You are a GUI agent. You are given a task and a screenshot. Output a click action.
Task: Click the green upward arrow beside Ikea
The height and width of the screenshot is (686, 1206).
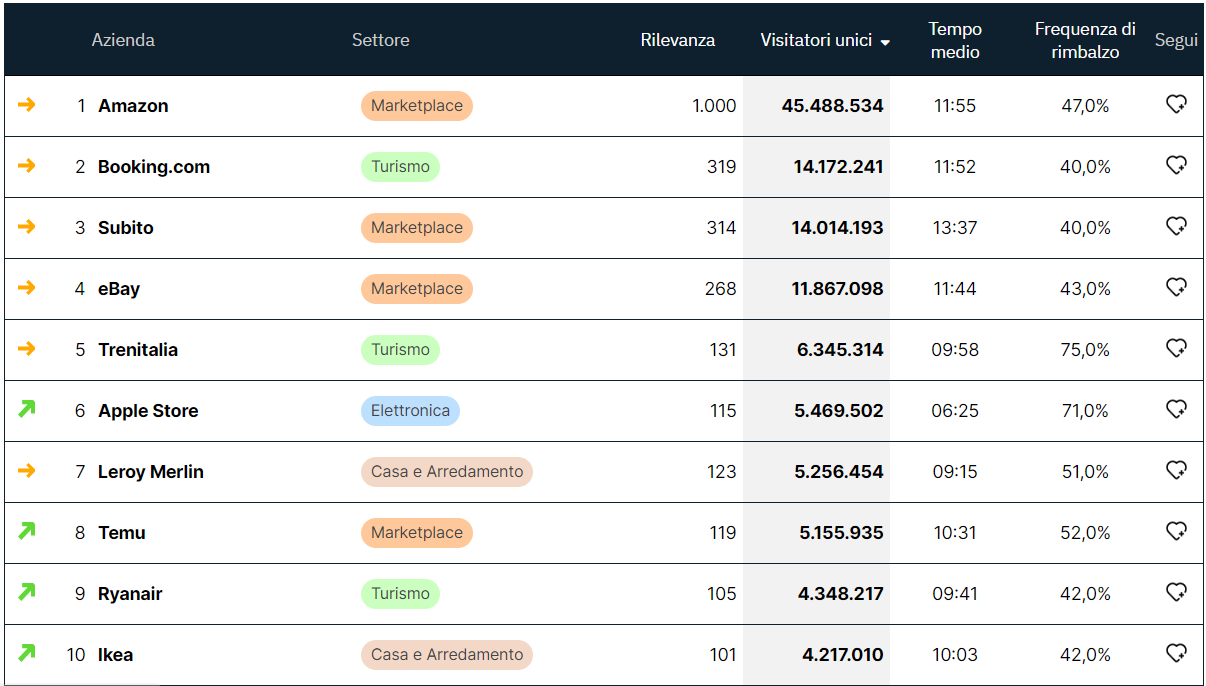(x=27, y=652)
